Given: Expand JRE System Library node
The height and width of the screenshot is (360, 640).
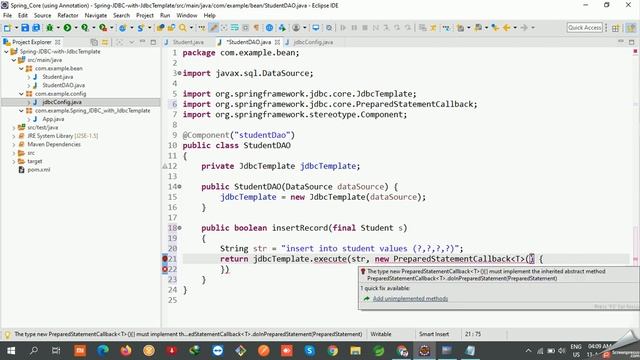Looking at the screenshot, I should coord(14,136).
